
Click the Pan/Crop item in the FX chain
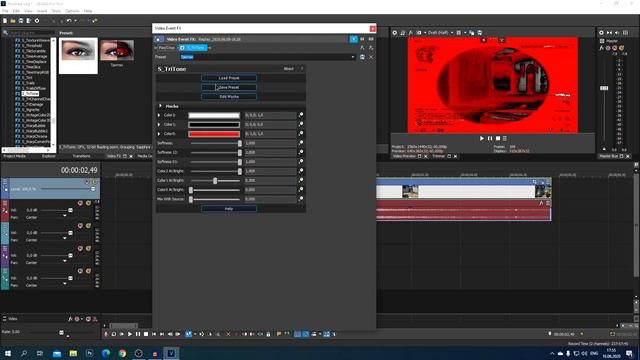click(x=167, y=48)
